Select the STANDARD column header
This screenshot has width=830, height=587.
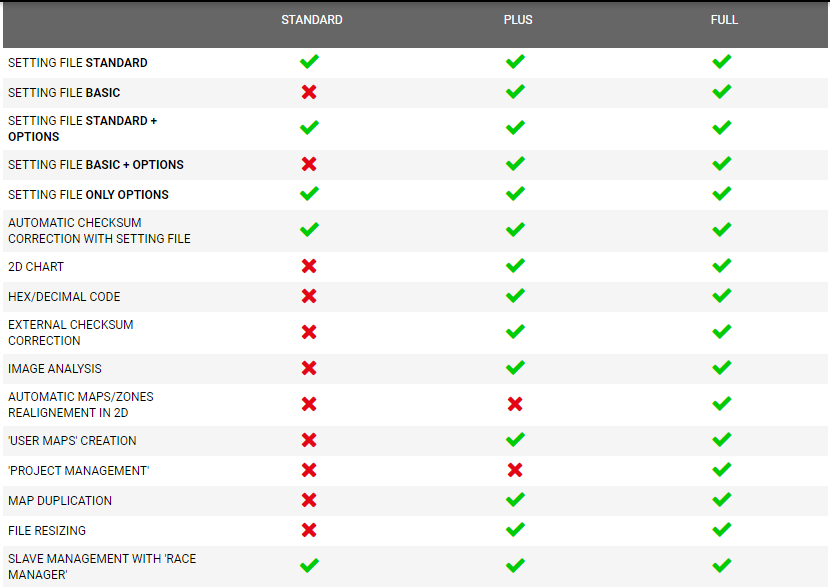(312, 20)
